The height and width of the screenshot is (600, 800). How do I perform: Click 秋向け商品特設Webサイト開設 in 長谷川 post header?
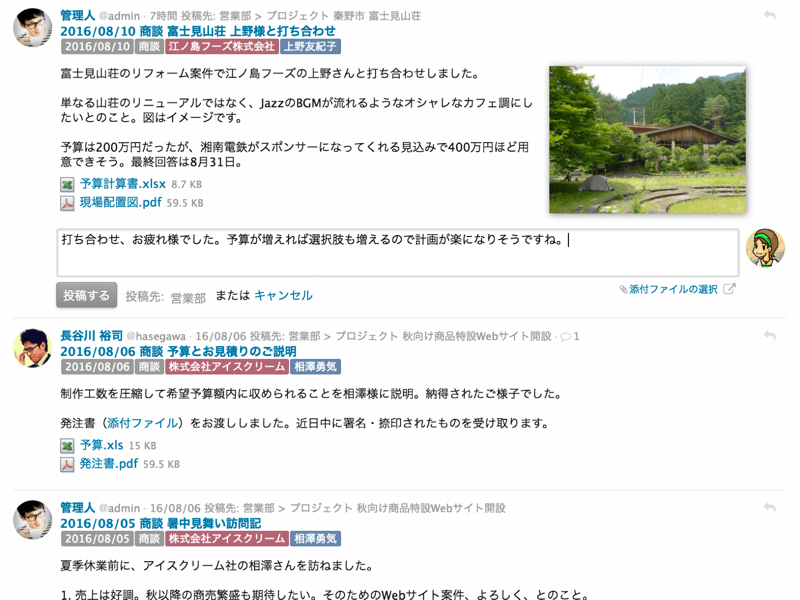point(477,336)
